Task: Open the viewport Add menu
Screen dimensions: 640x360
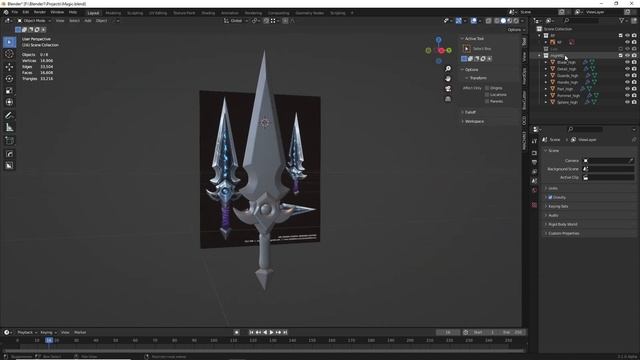Action: tap(88, 21)
